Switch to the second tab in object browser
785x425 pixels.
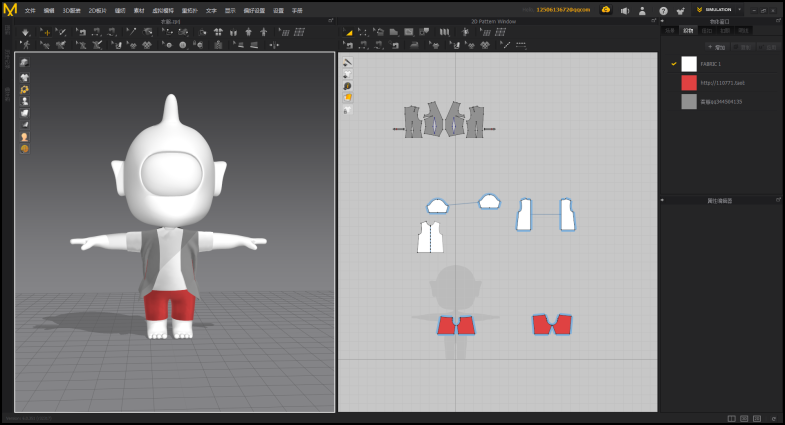688,31
